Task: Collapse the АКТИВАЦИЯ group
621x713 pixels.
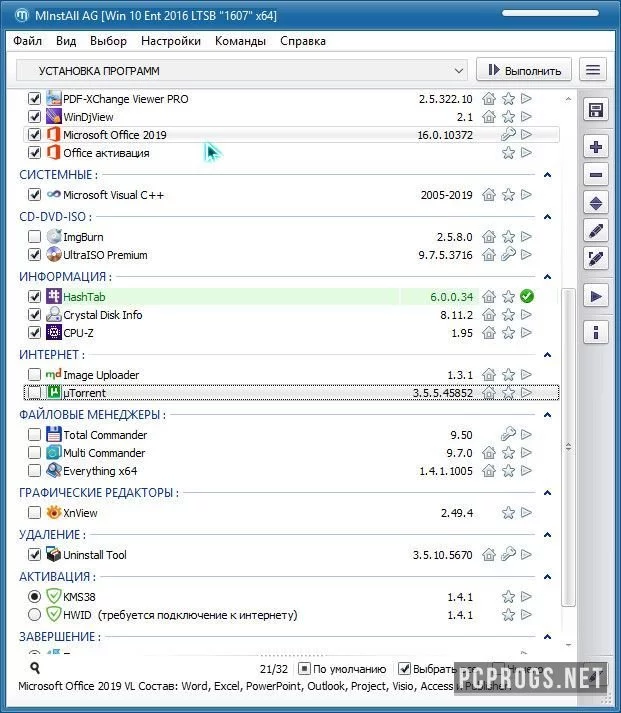Action: 547,577
